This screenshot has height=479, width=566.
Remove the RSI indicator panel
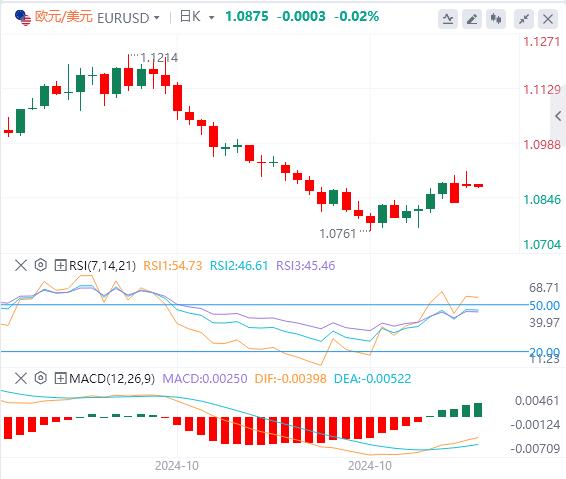[21, 265]
